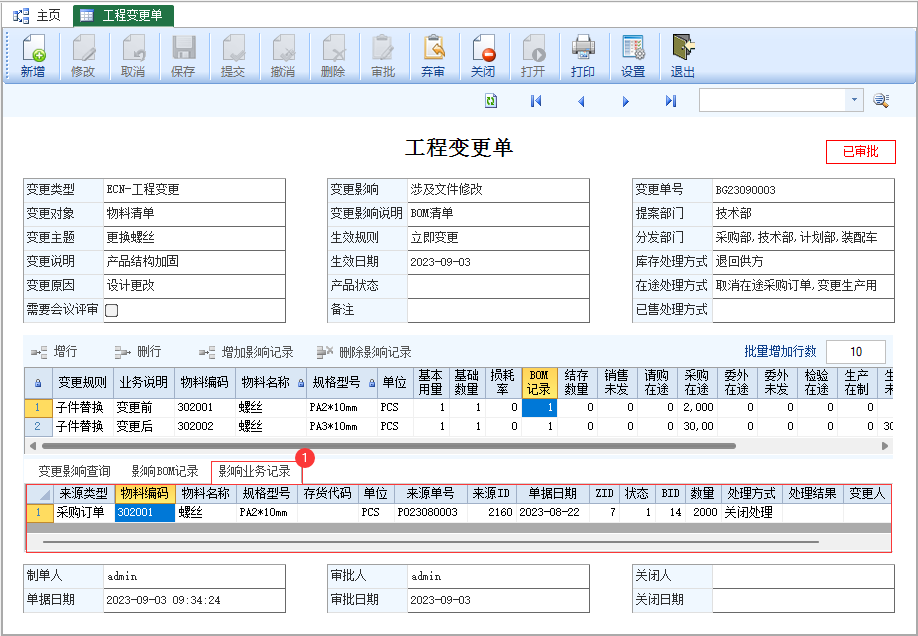Click the batch row count field

855,351
